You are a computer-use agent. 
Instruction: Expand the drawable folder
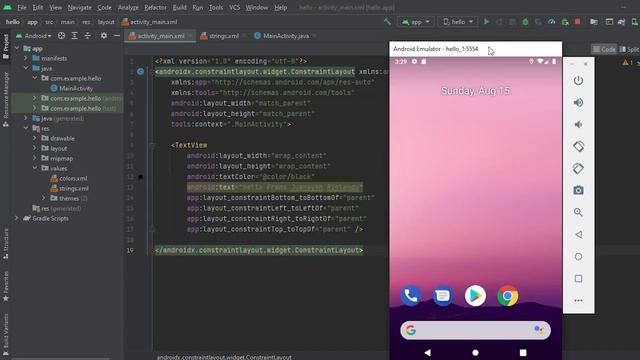pyautogui.click(x=35, y=138)
